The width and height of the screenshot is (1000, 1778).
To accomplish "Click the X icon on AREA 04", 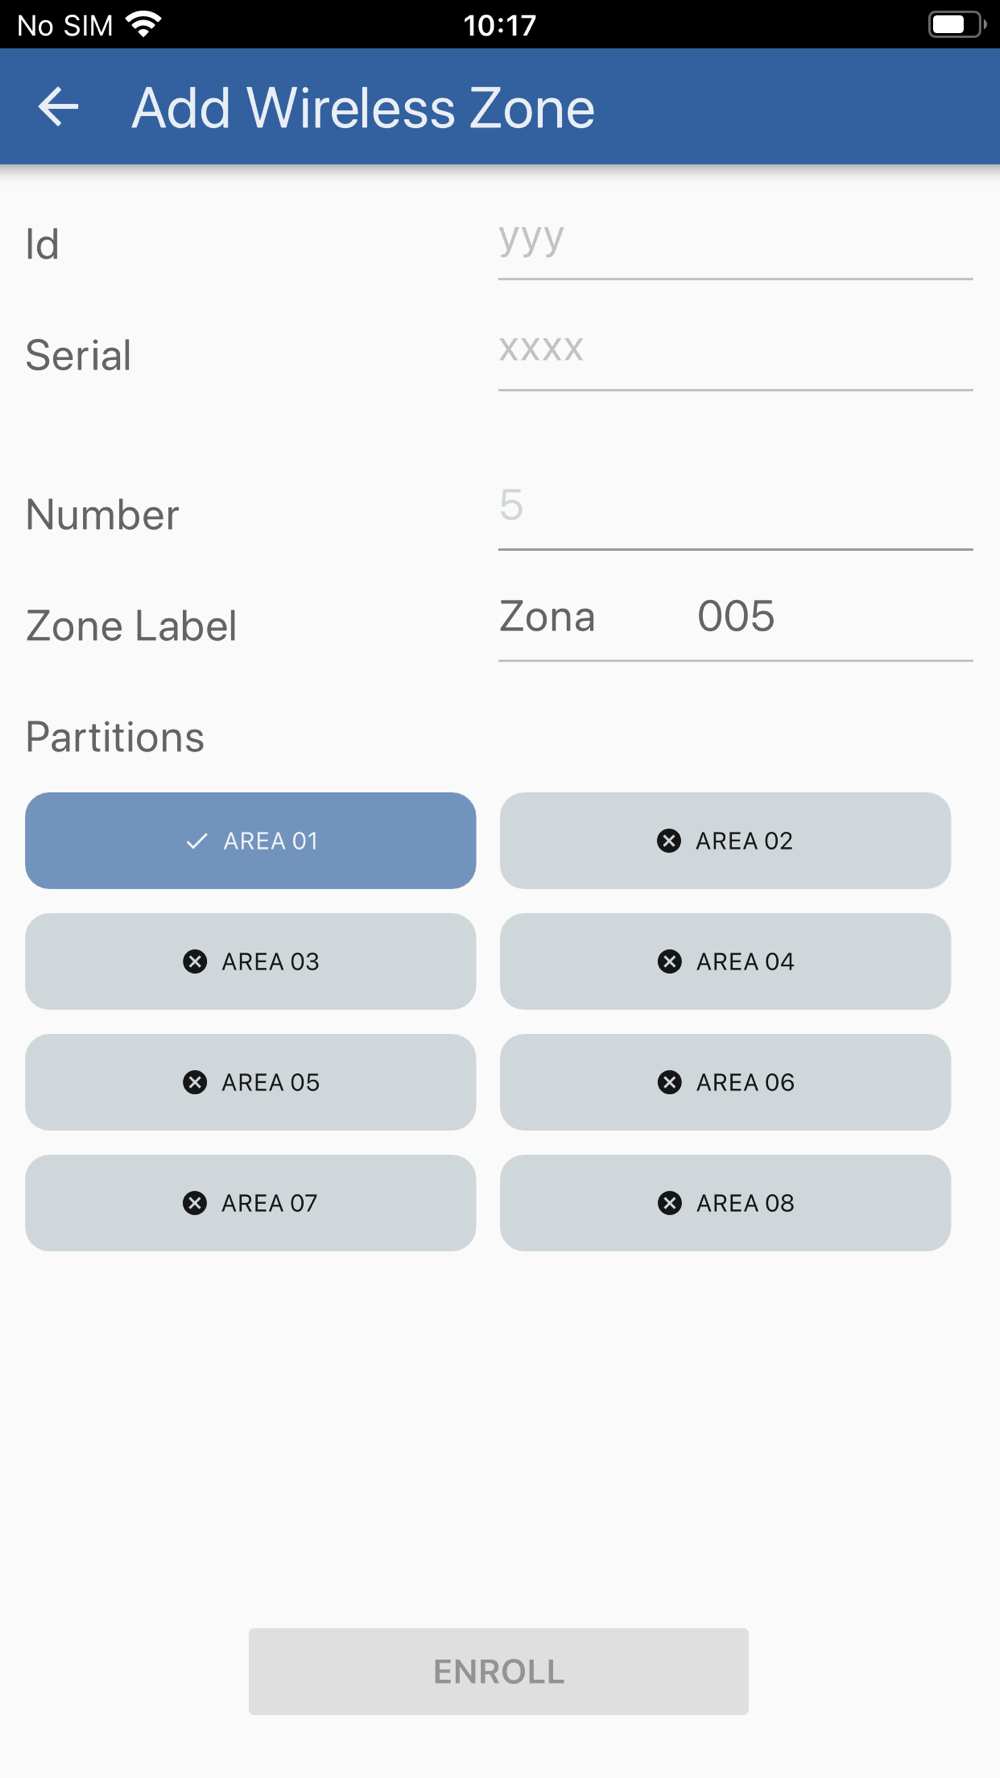I will (669, 962).
